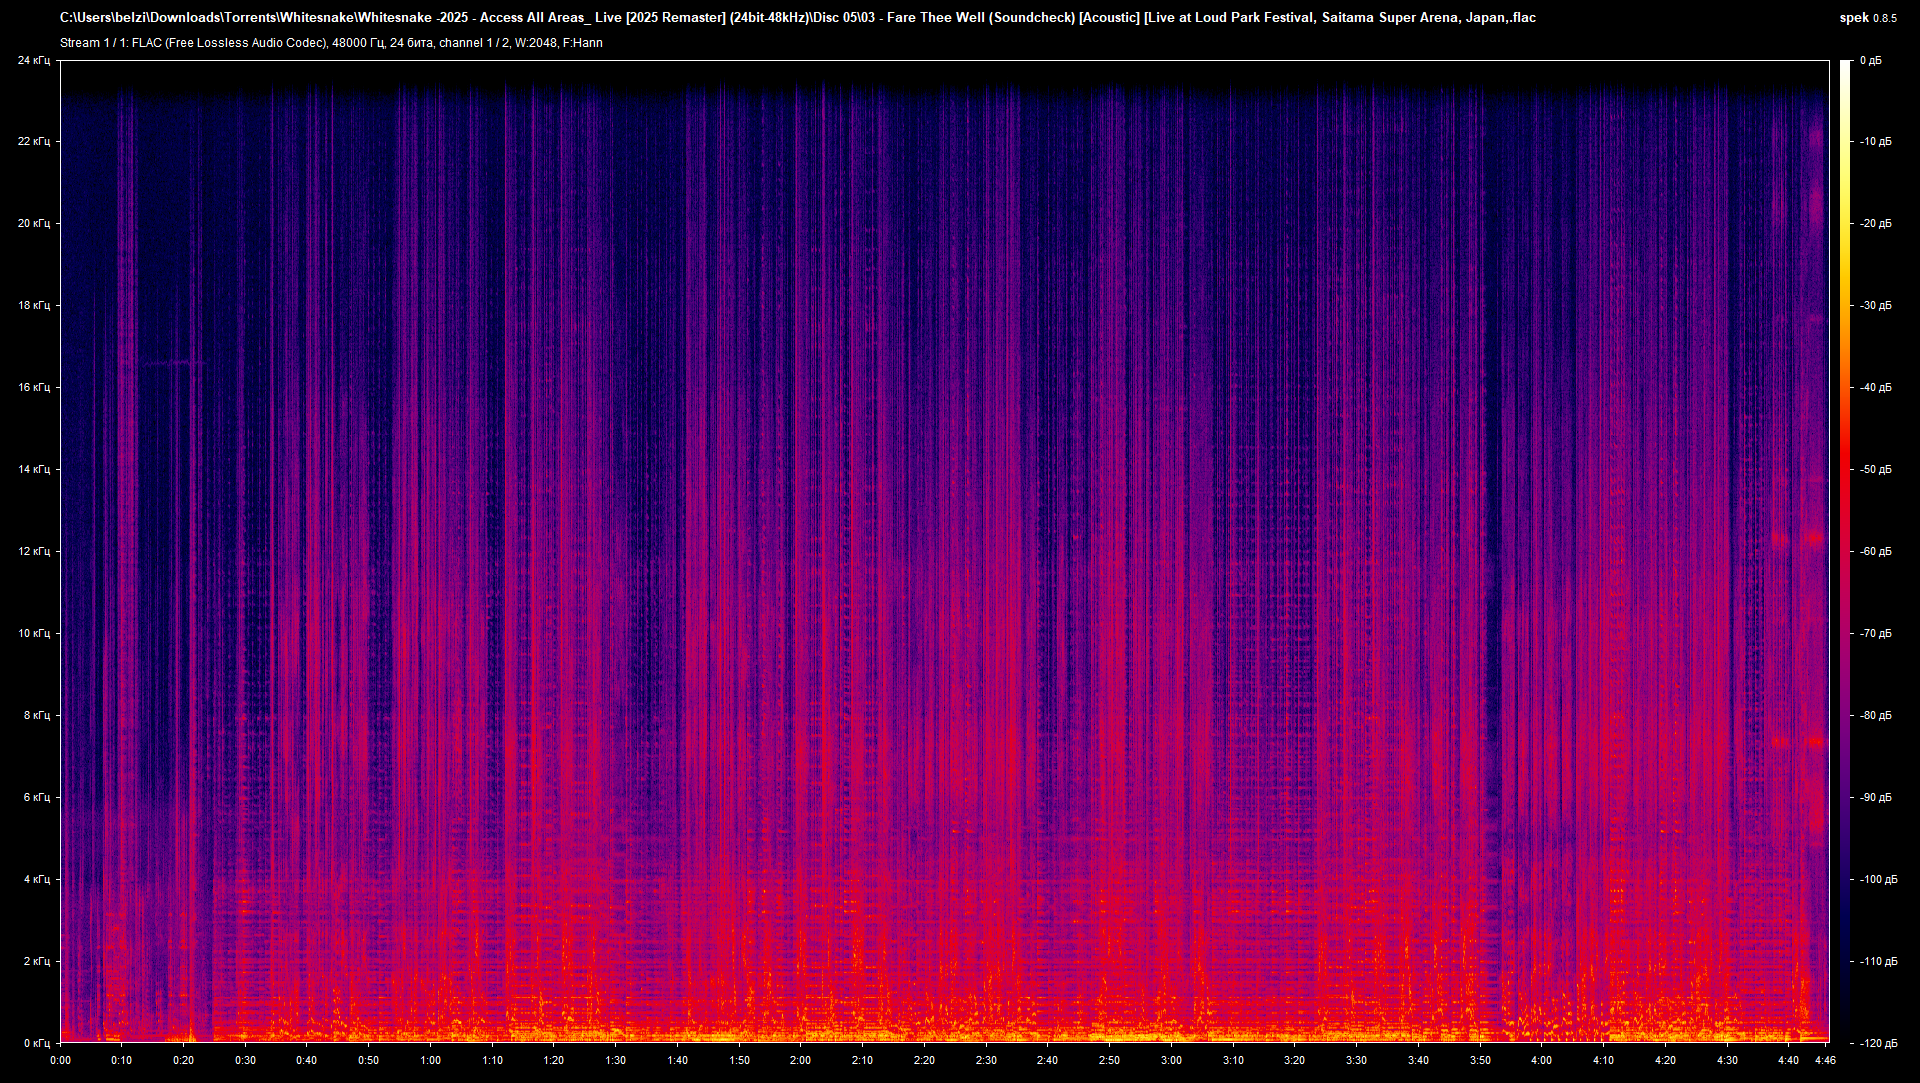Screen dimensions: 1920x1083
Task: Click the 0 кГц frequency axis label
Action: coord(36,1043)
